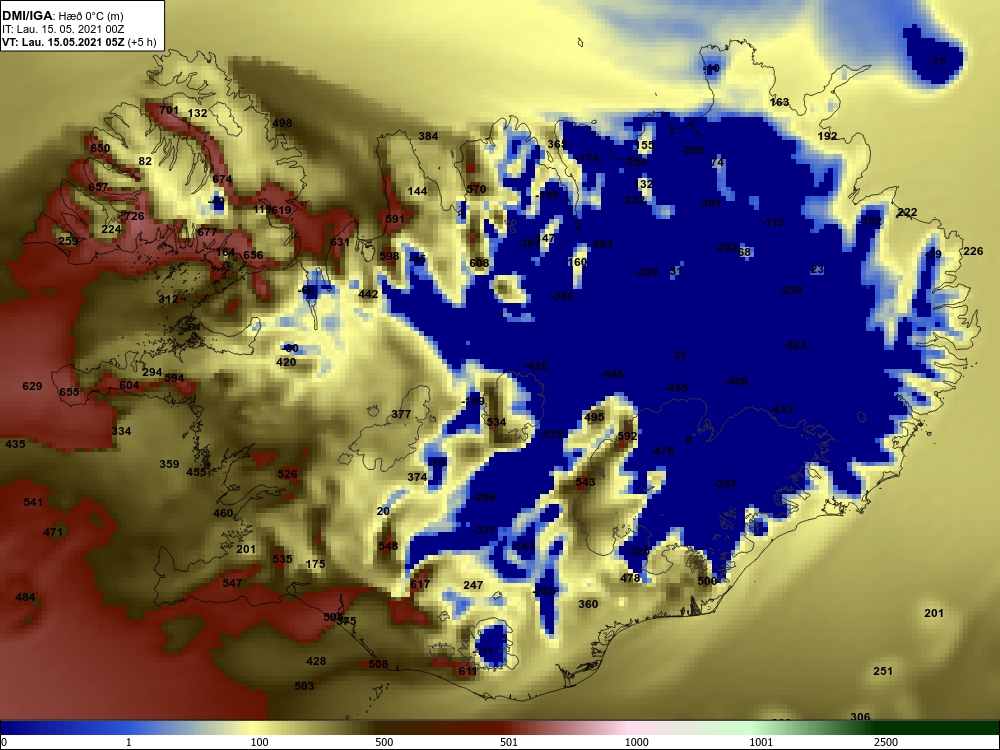Click the '677' height value
This screenshot has width=1000, height=750.
207,232
